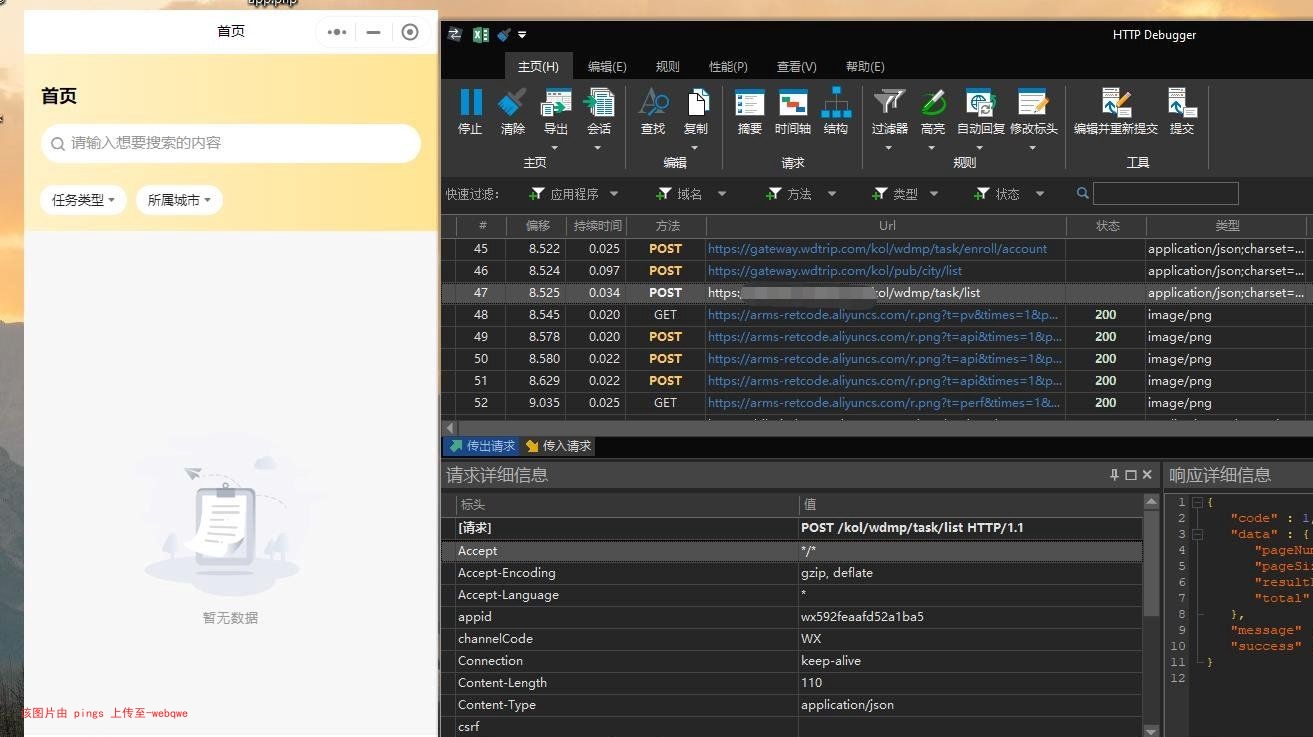Click the mini program minimize dash icon
The width and height of the screenshot is (1313, 737).
(x=373, y=32)
